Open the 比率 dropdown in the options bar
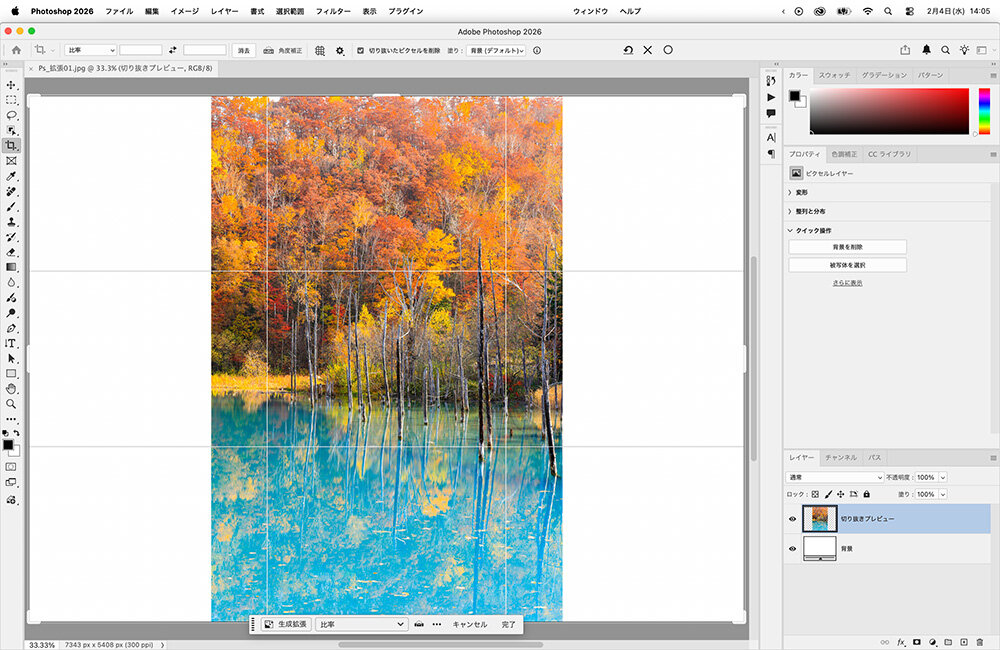Screen dimensions: 1000x650 (90, 50)
